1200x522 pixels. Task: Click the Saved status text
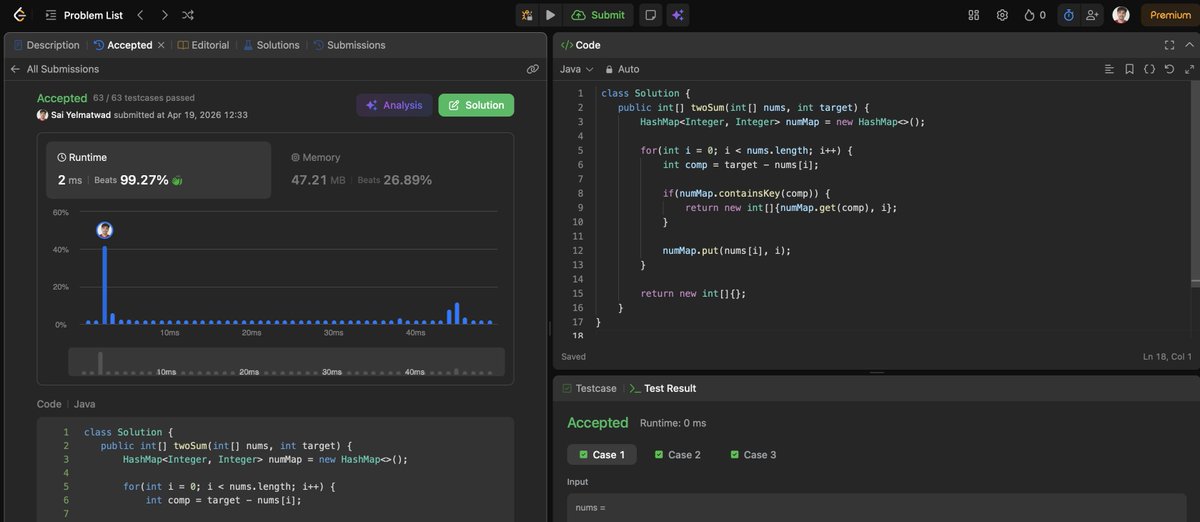pyautogui.click(x=574, y=356)
